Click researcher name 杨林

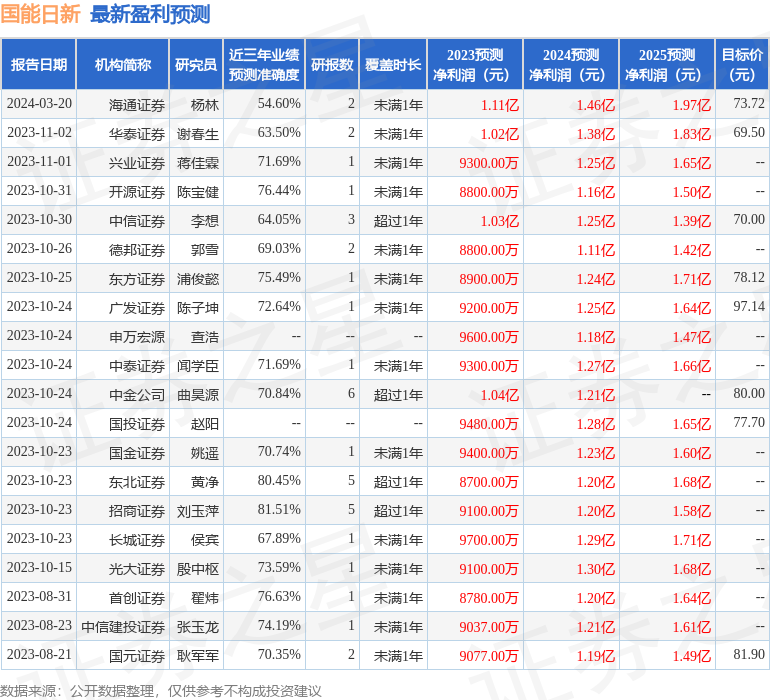coord(205,105)
